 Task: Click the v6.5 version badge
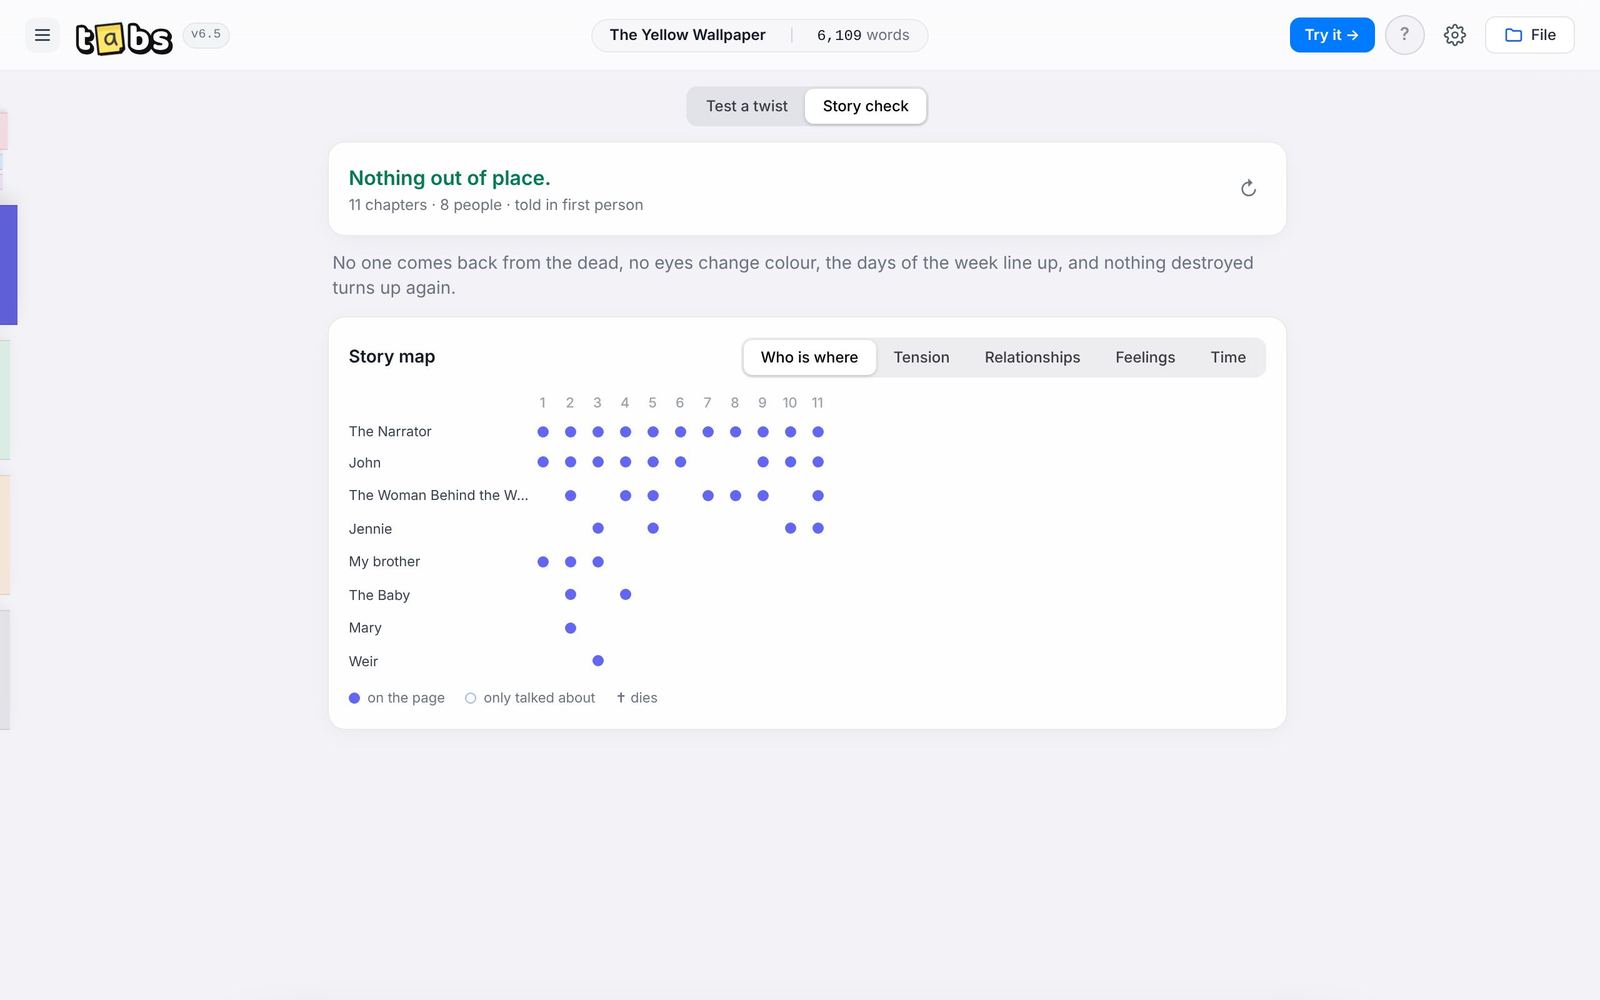pyautogui.click(x=206, y=35)
